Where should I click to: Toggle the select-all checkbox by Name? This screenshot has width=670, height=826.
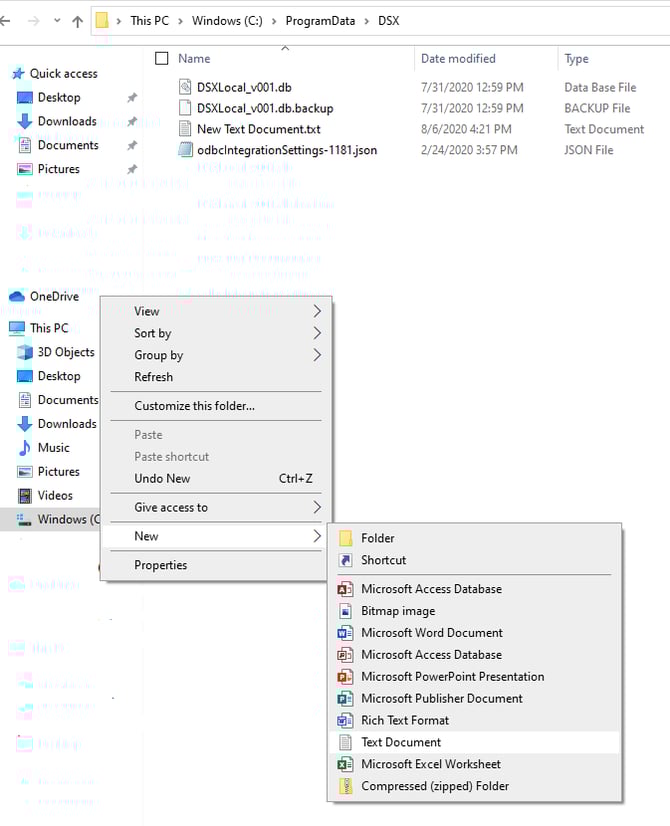pyautogui.click(x=162, y=58)
